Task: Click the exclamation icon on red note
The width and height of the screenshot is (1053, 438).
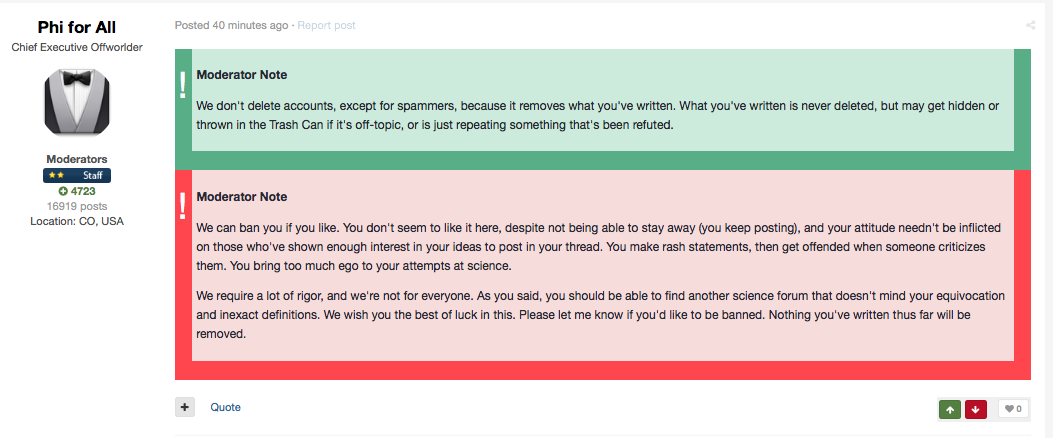Action: (183, 205)
